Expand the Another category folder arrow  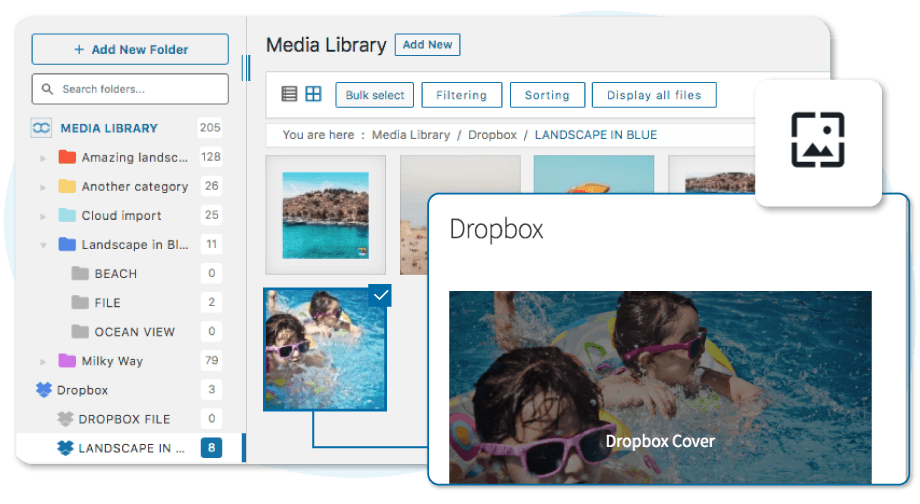43,187
